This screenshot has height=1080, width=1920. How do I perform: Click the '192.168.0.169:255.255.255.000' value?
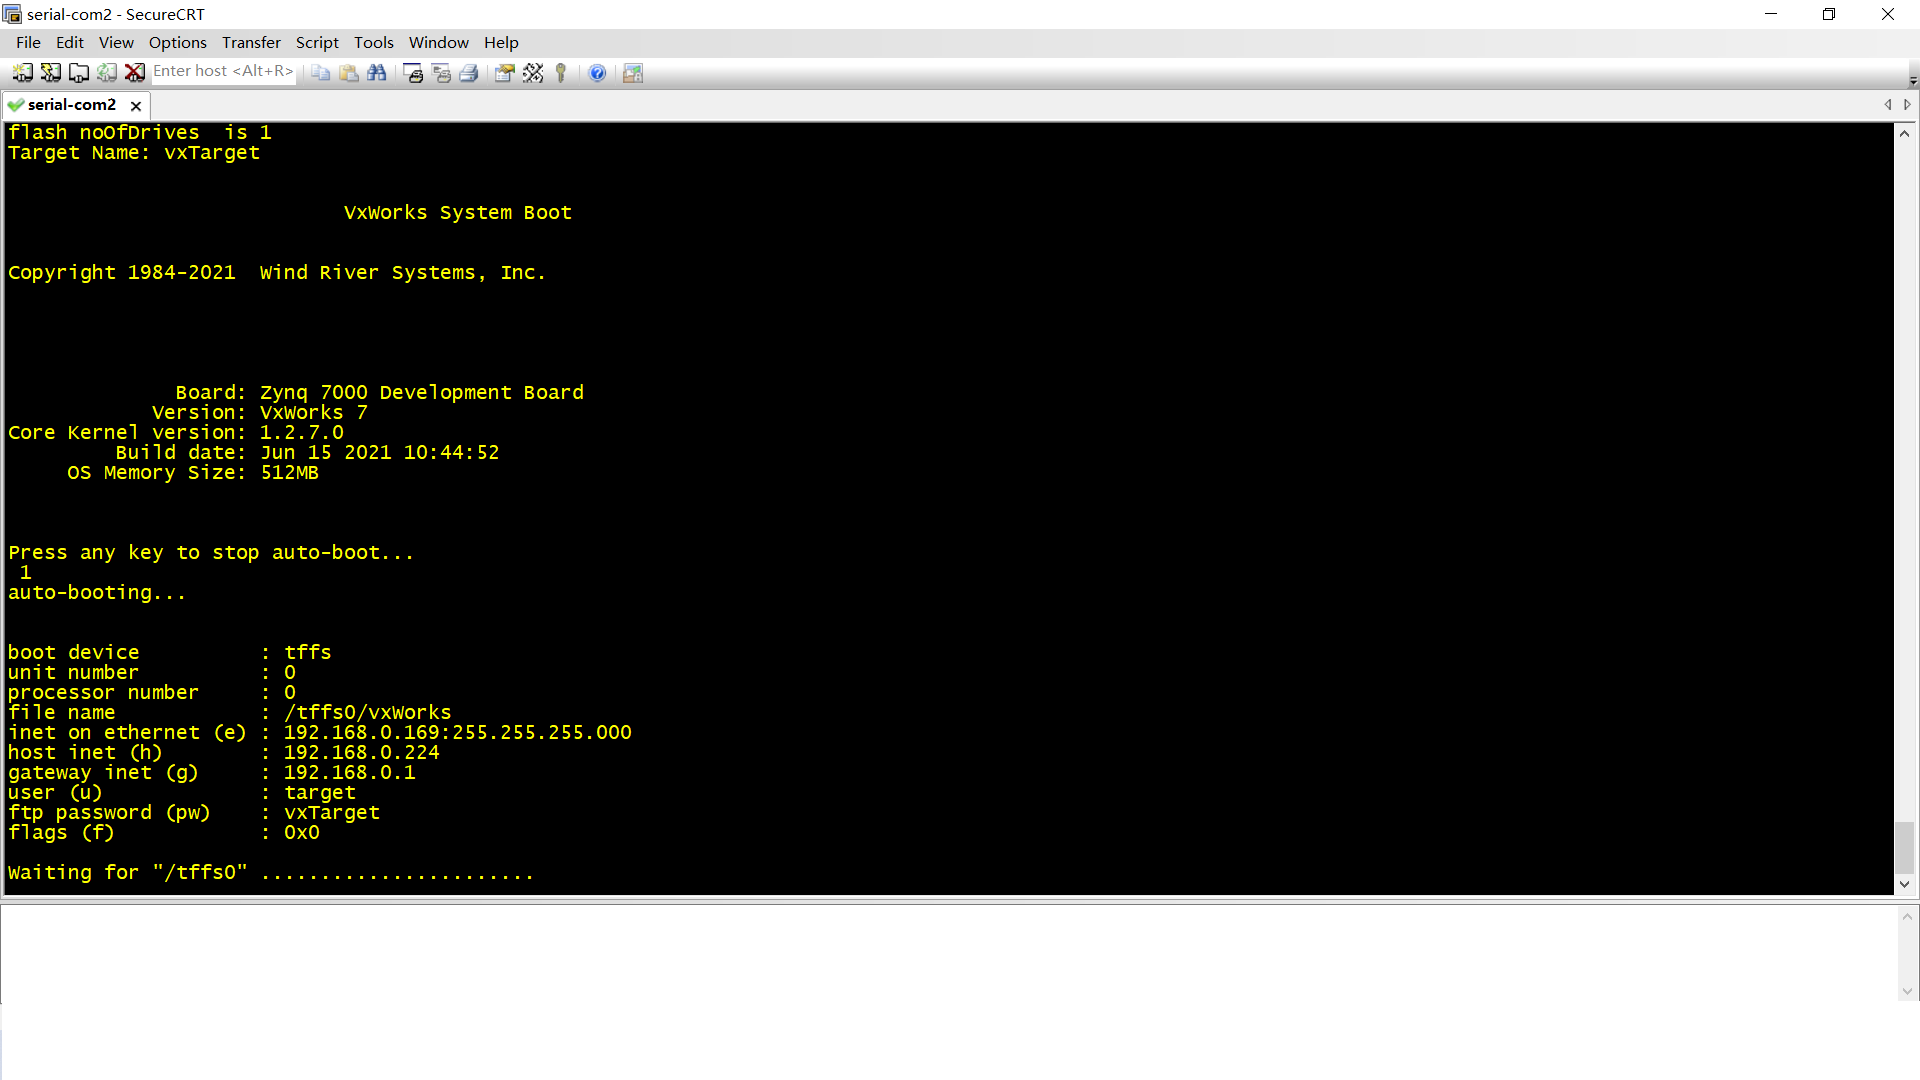pyautogui.click(x=458, y=732)
